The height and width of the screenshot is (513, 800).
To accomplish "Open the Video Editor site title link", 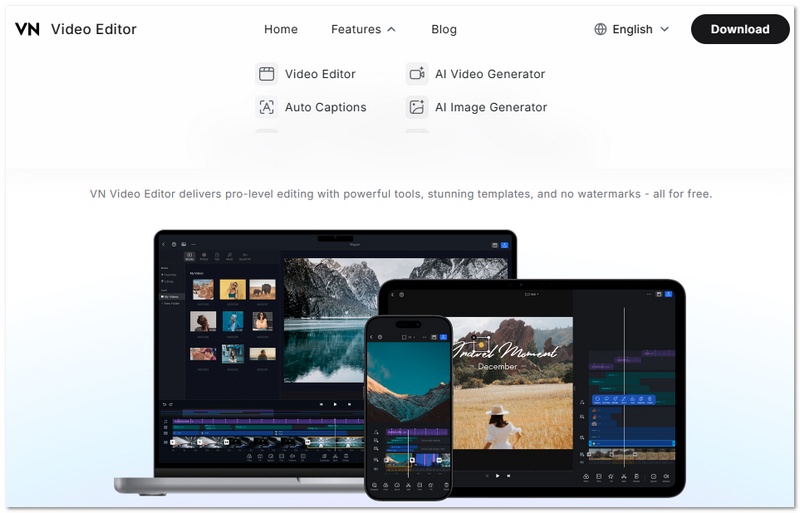I will coord(93,29).
